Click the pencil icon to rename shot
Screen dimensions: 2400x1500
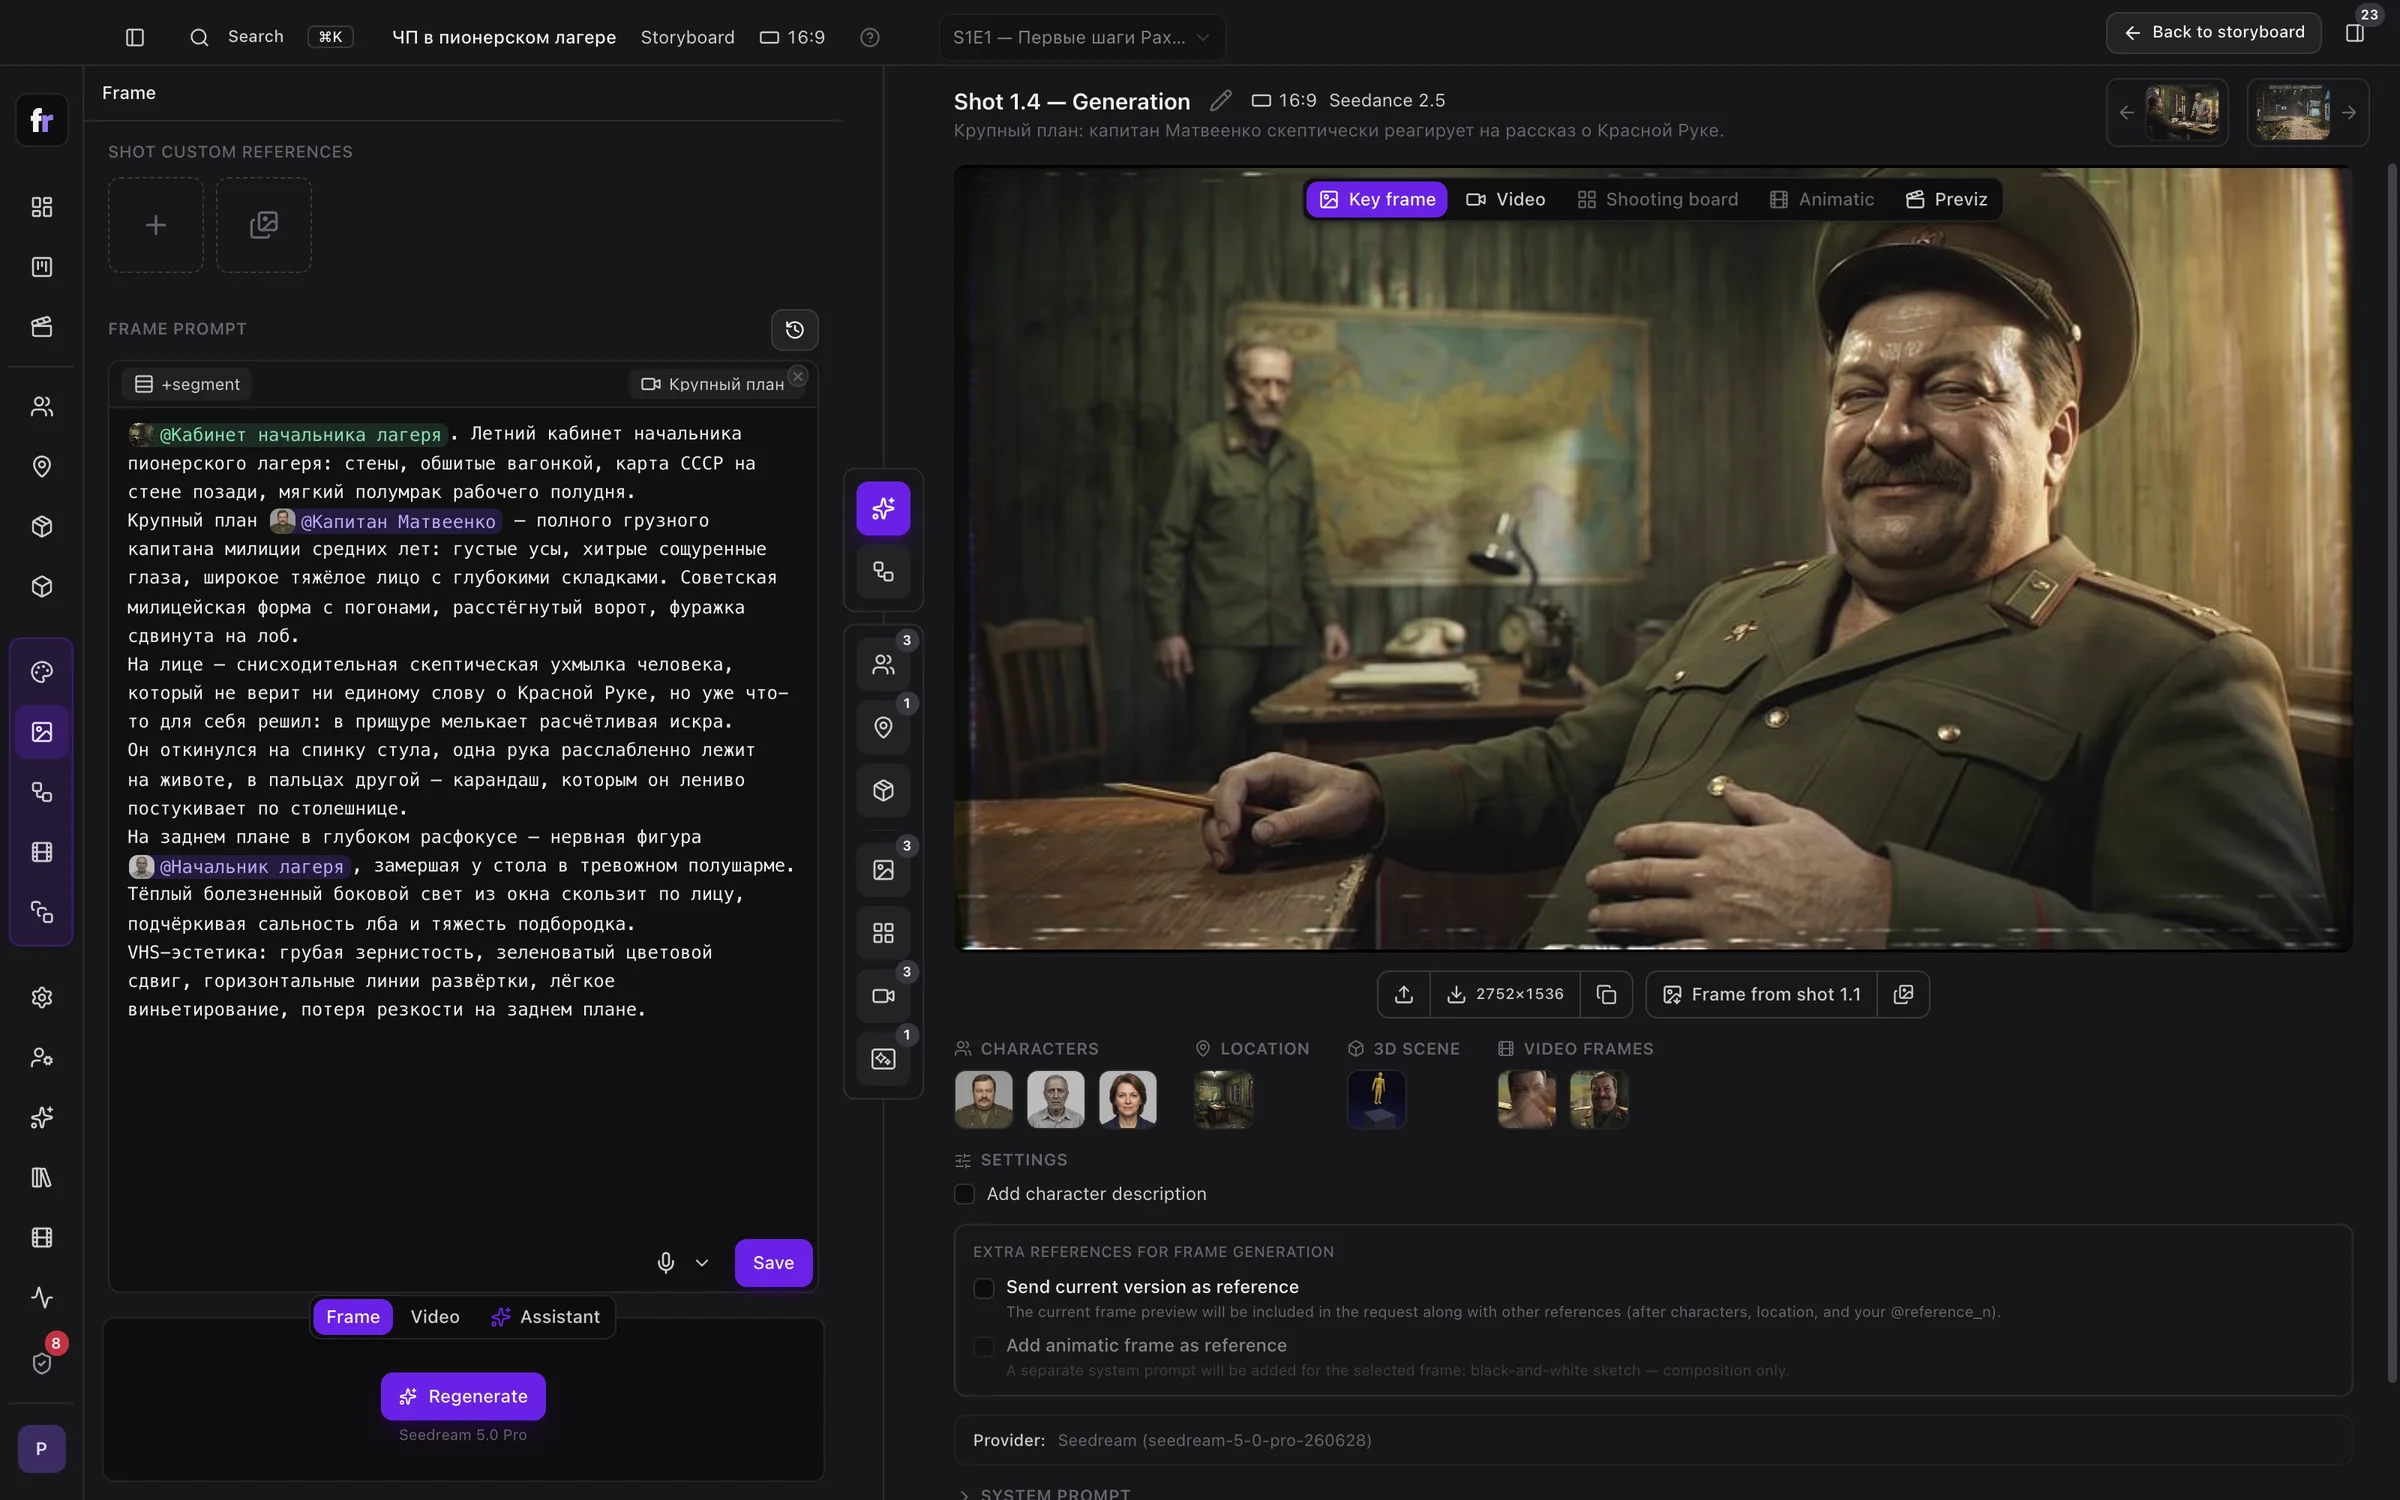1220,101
